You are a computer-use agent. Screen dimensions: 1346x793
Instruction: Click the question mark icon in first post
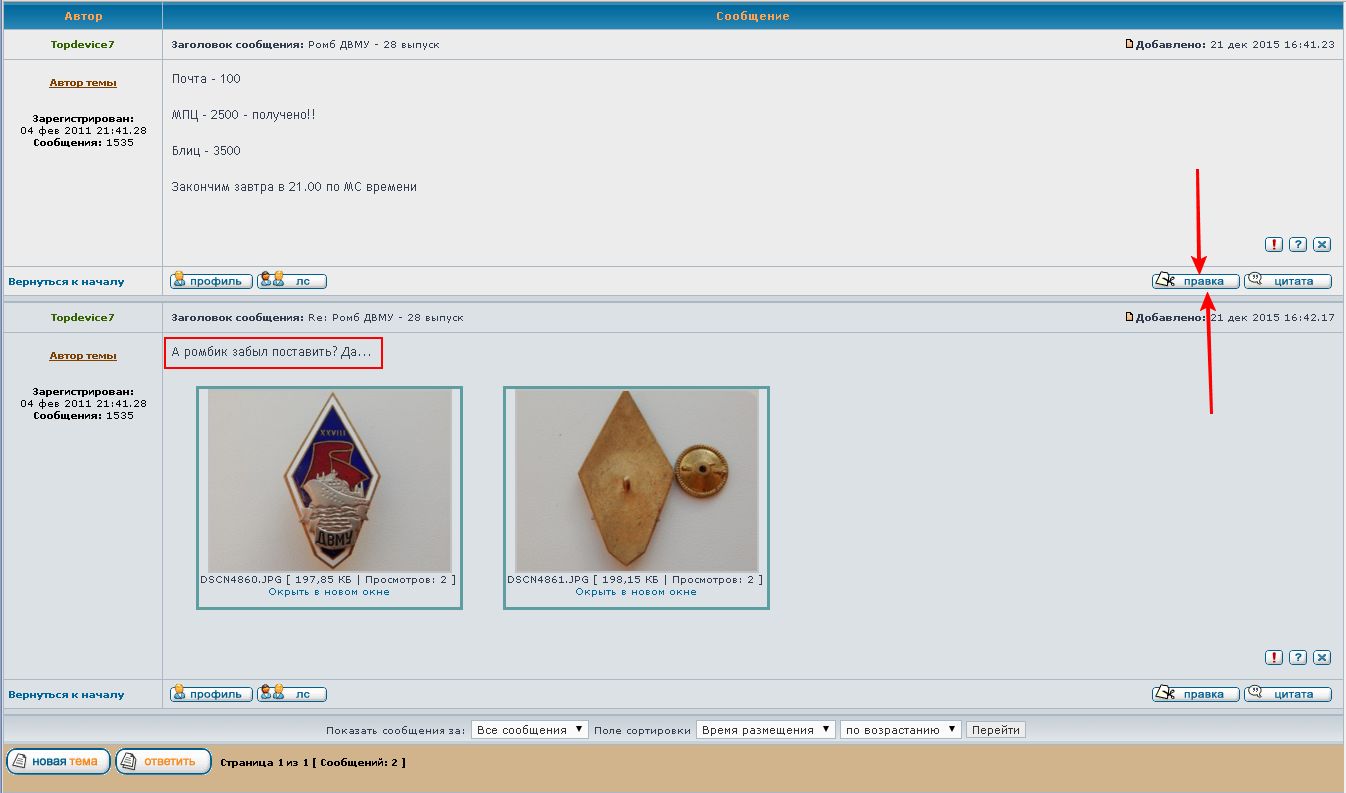1298,244
